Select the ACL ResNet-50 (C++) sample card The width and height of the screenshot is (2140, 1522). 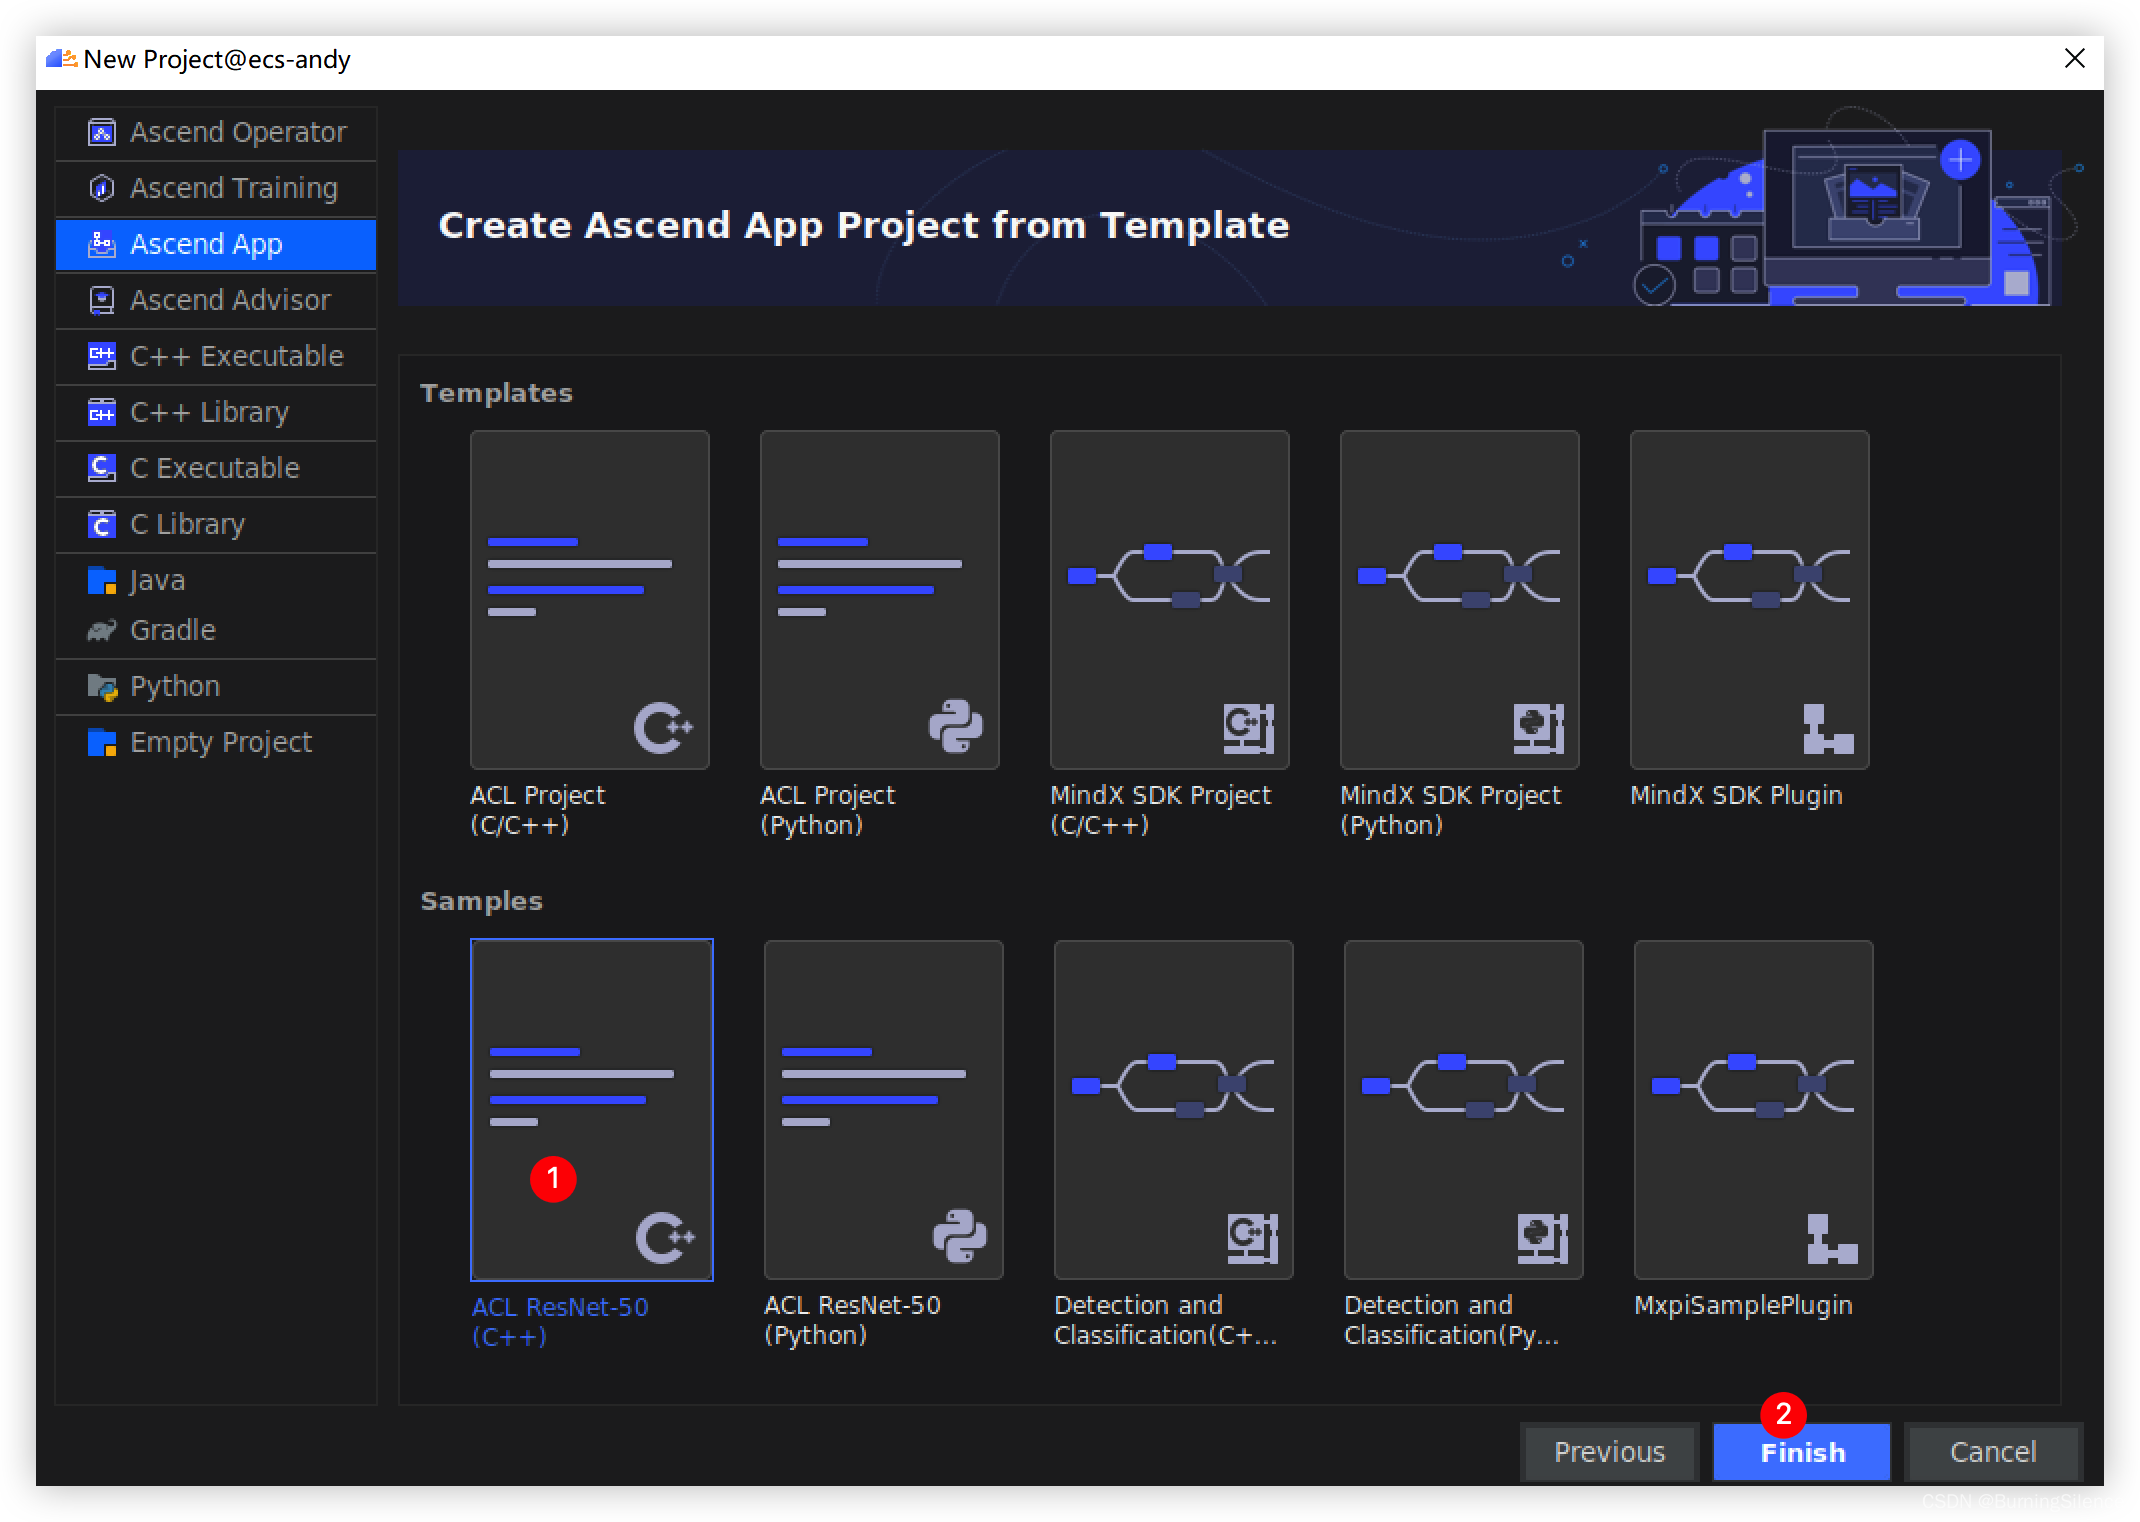592,1110
